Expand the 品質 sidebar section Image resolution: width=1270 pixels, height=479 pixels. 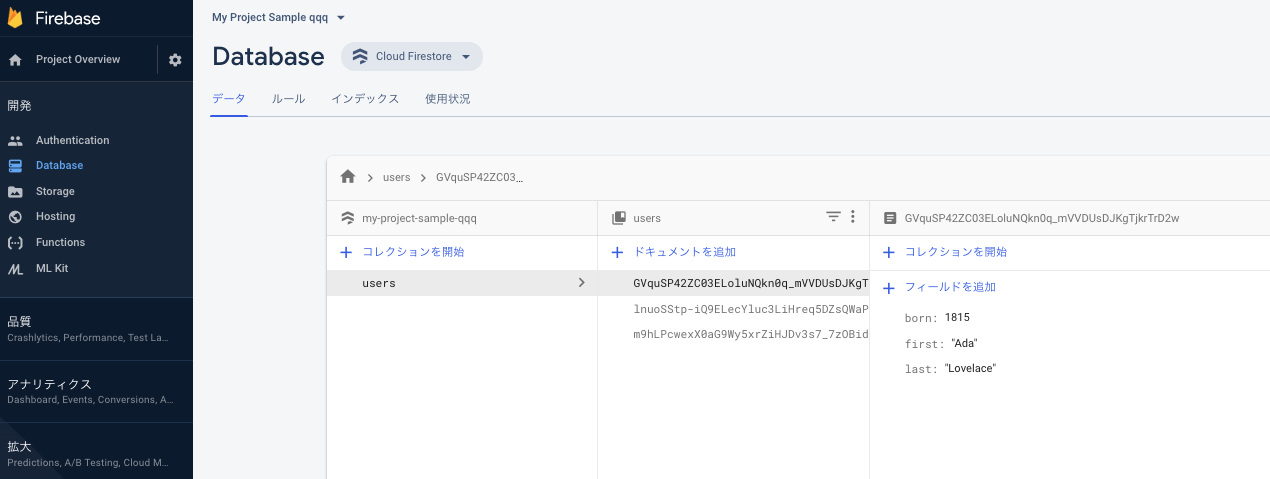(x=96, y=329)
